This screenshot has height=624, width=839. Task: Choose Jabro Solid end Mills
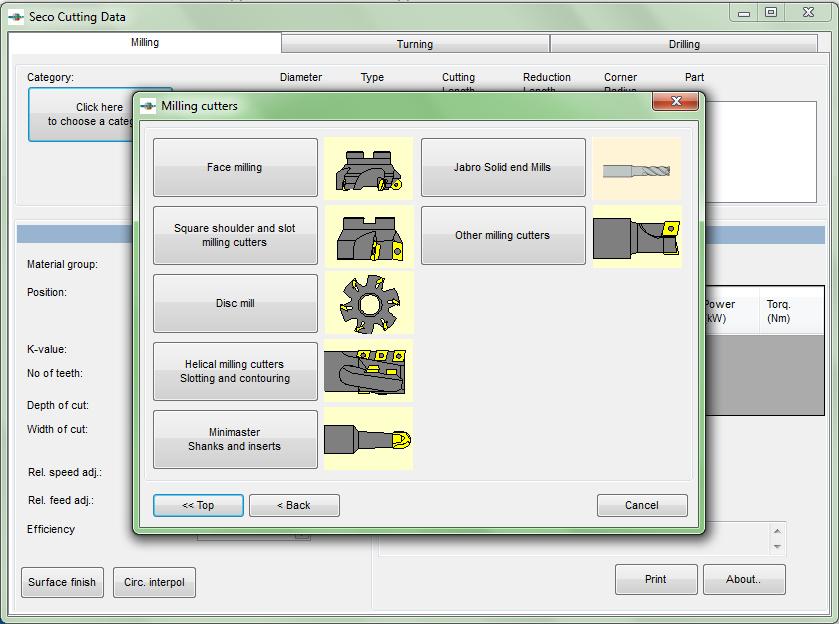click(x=503, y=168)
